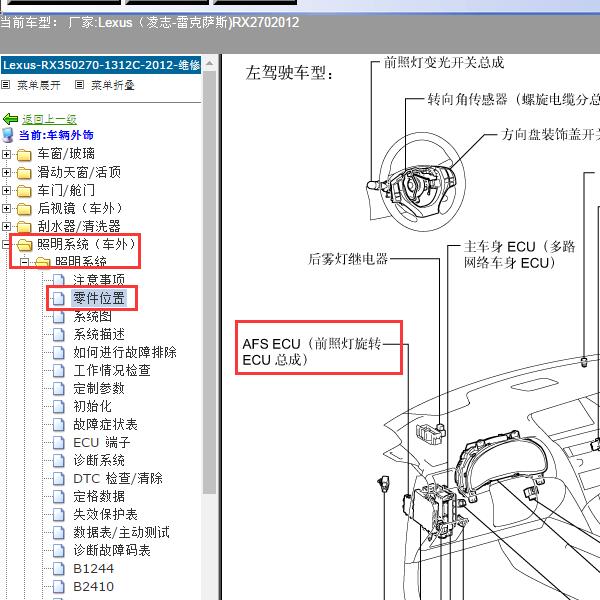Image resolution: width=600 pixels, height=600 pixels.
Task: Expand the 后视镜（车外） tree node
Action: click(6, 208)
